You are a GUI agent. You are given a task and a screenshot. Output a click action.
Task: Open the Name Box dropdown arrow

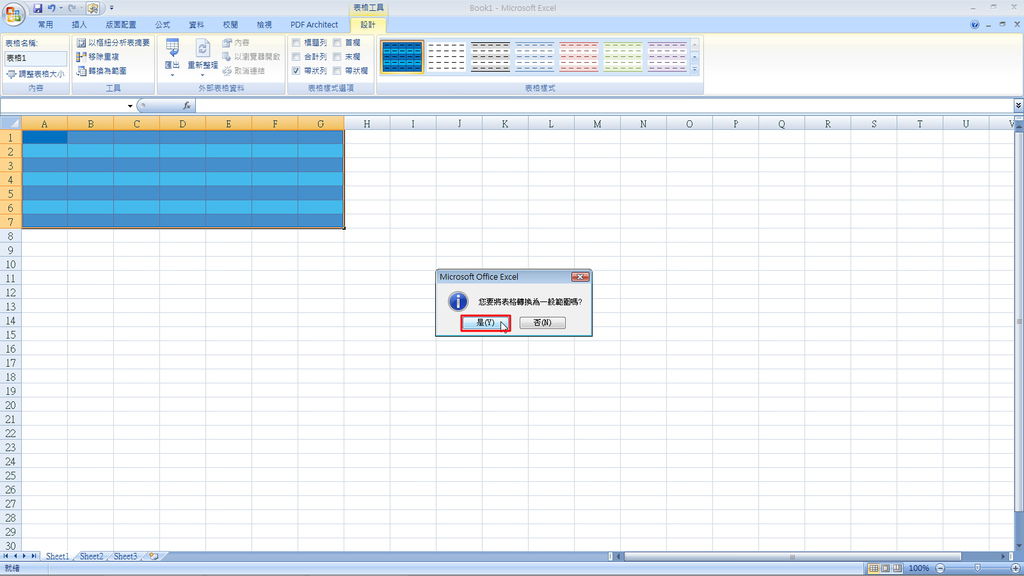tap(130, 106)
